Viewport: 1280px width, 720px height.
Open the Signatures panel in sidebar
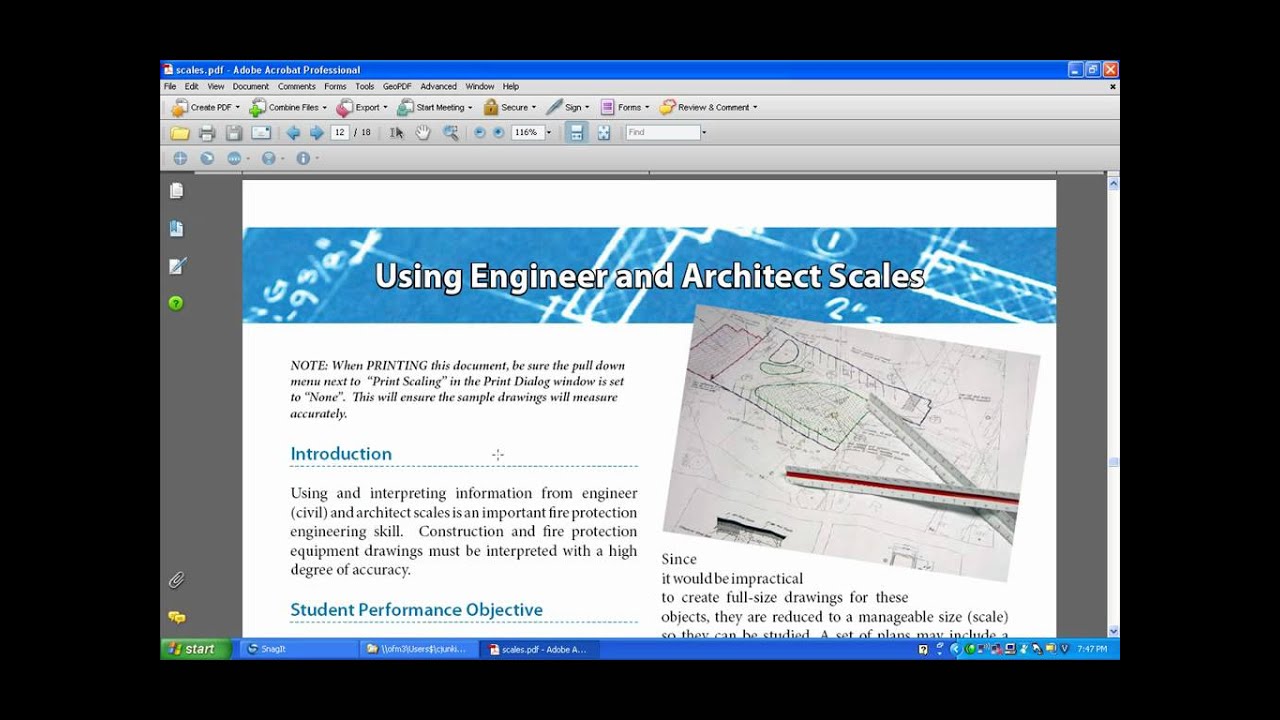177,266
